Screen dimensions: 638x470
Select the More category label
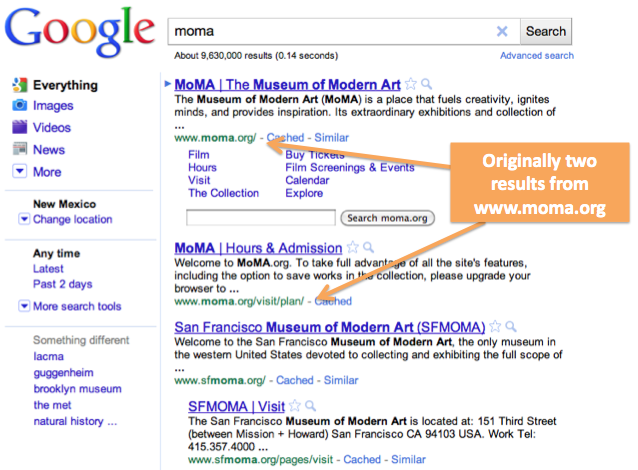tap(47, 172)
